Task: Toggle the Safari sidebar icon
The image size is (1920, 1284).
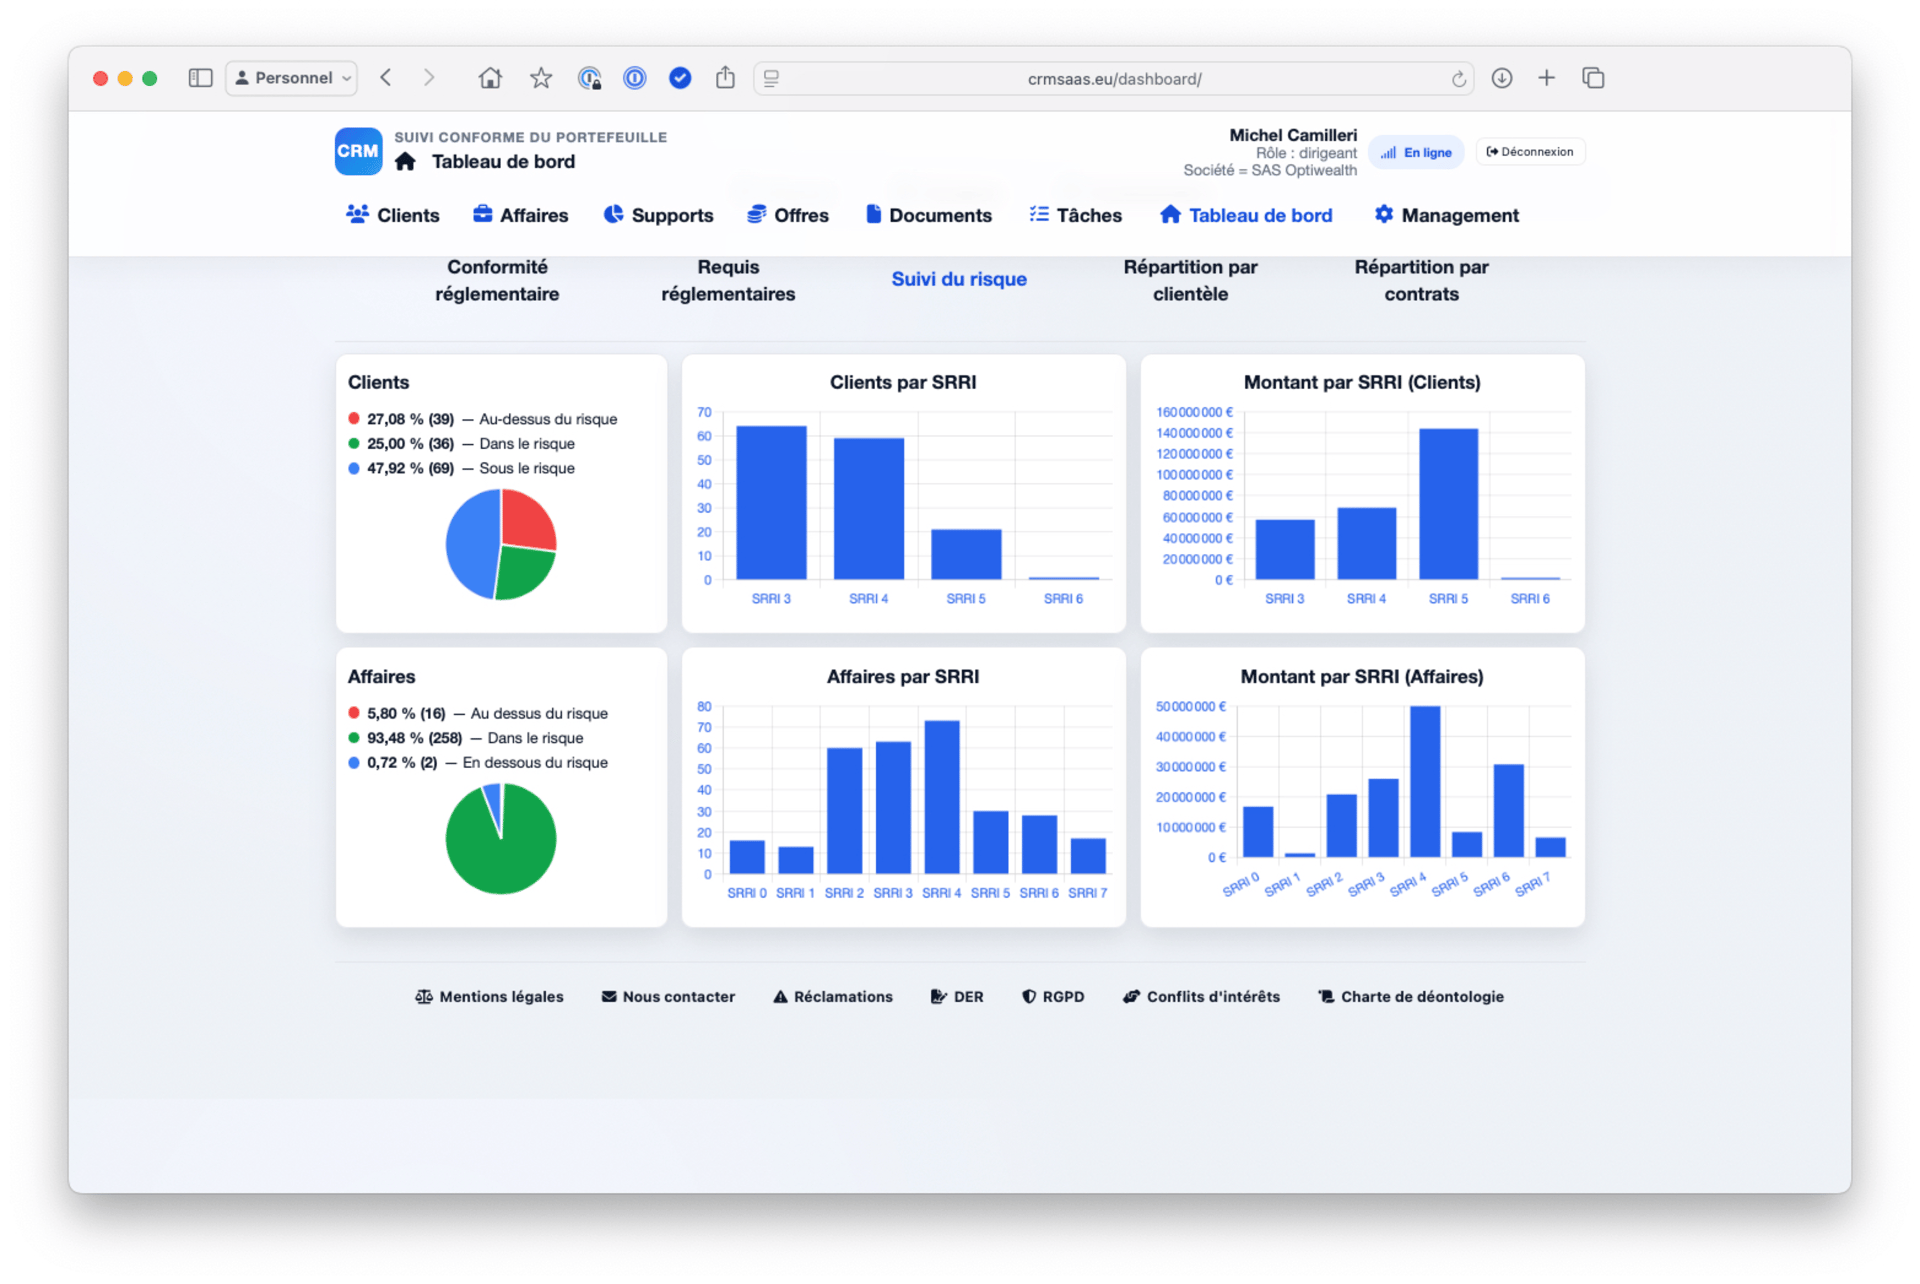Action: (200, 78)
